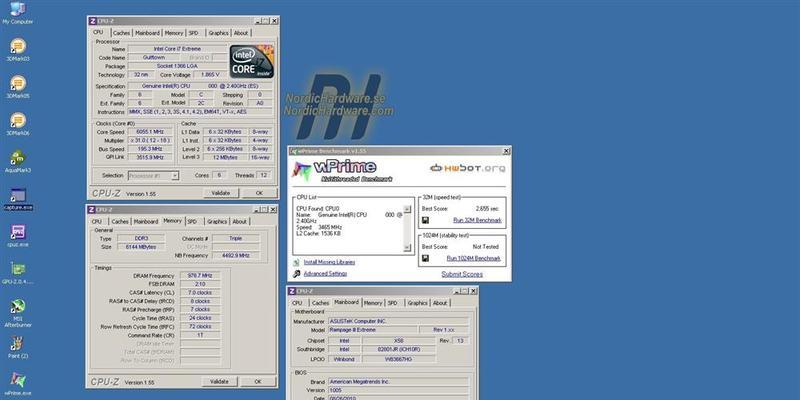The width and height of the screenshot is (800, 400).
Task: Click the CAS# Latency 7.0 clocks value
Action: click(201, 292)
